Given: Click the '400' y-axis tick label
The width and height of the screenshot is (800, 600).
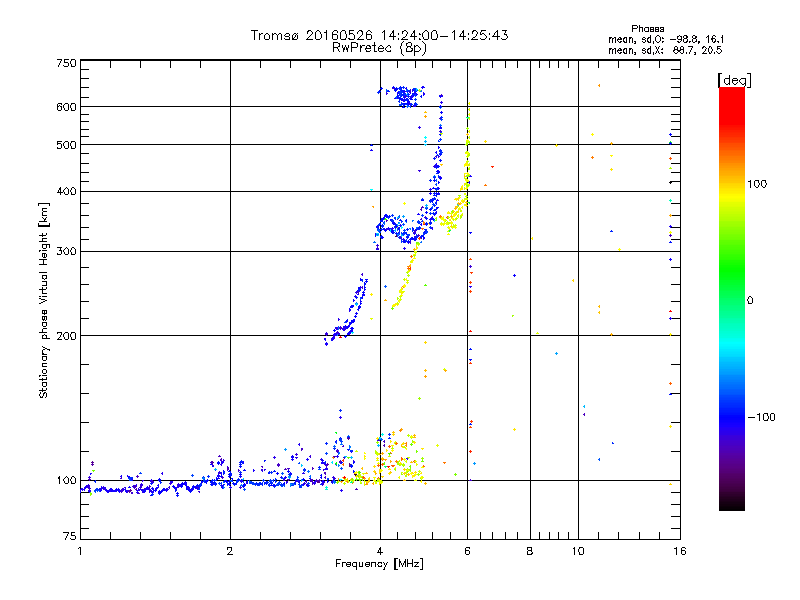Looking at the screenshot, I should tap(67, 192).
